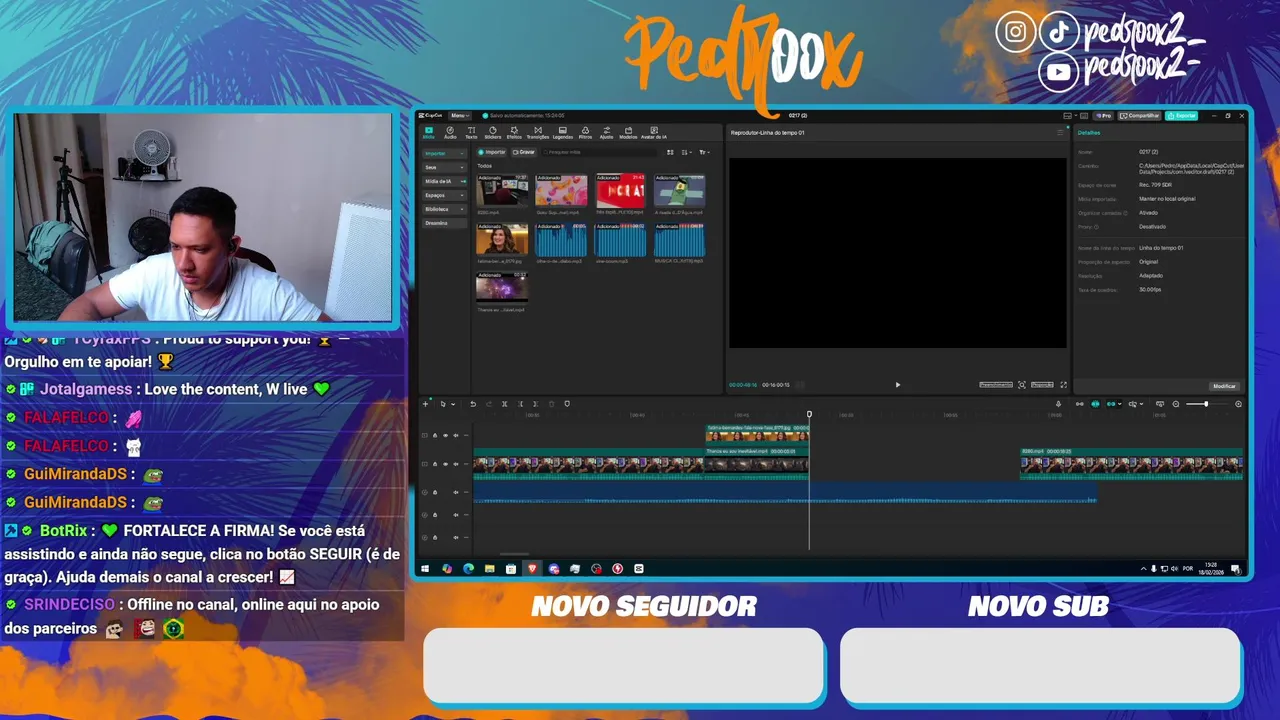Focus the Pesquisar mídia search field
Screen dimensions: 1280x720
tap(600, 152)
